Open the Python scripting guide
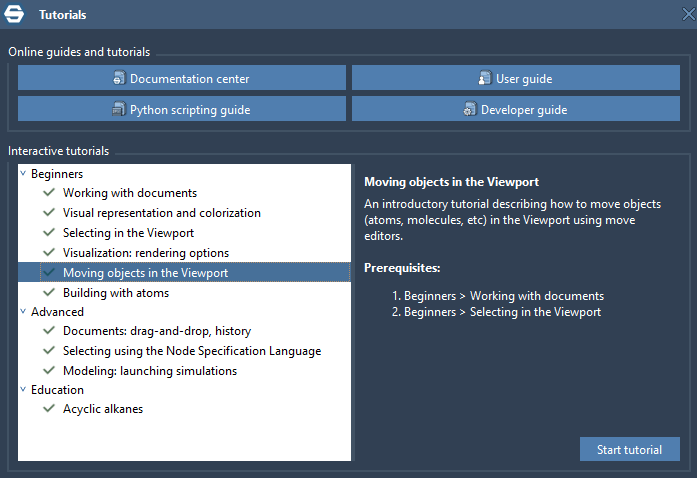 coord(182,109)
